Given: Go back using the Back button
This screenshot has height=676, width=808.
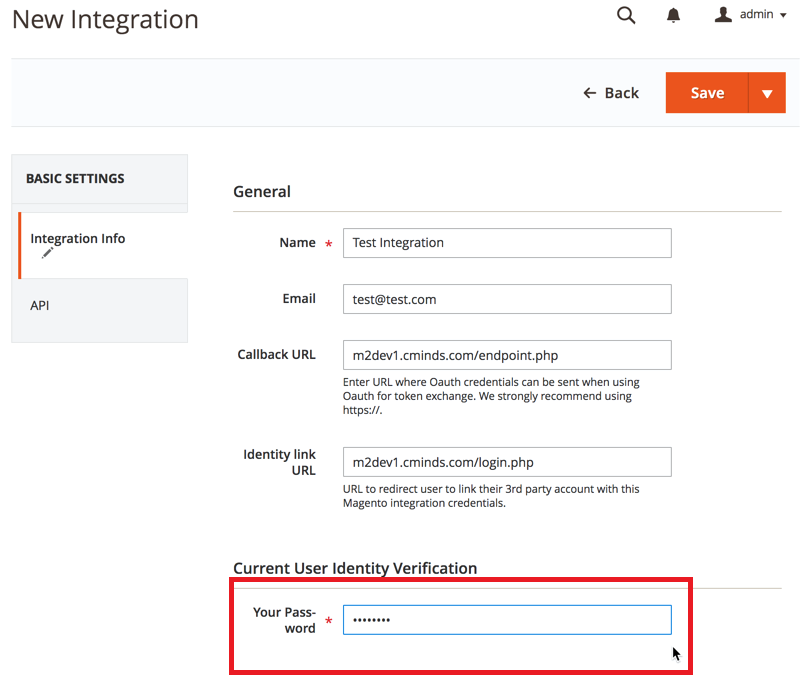Looking at the screenshot, I should tap(611, 93).
